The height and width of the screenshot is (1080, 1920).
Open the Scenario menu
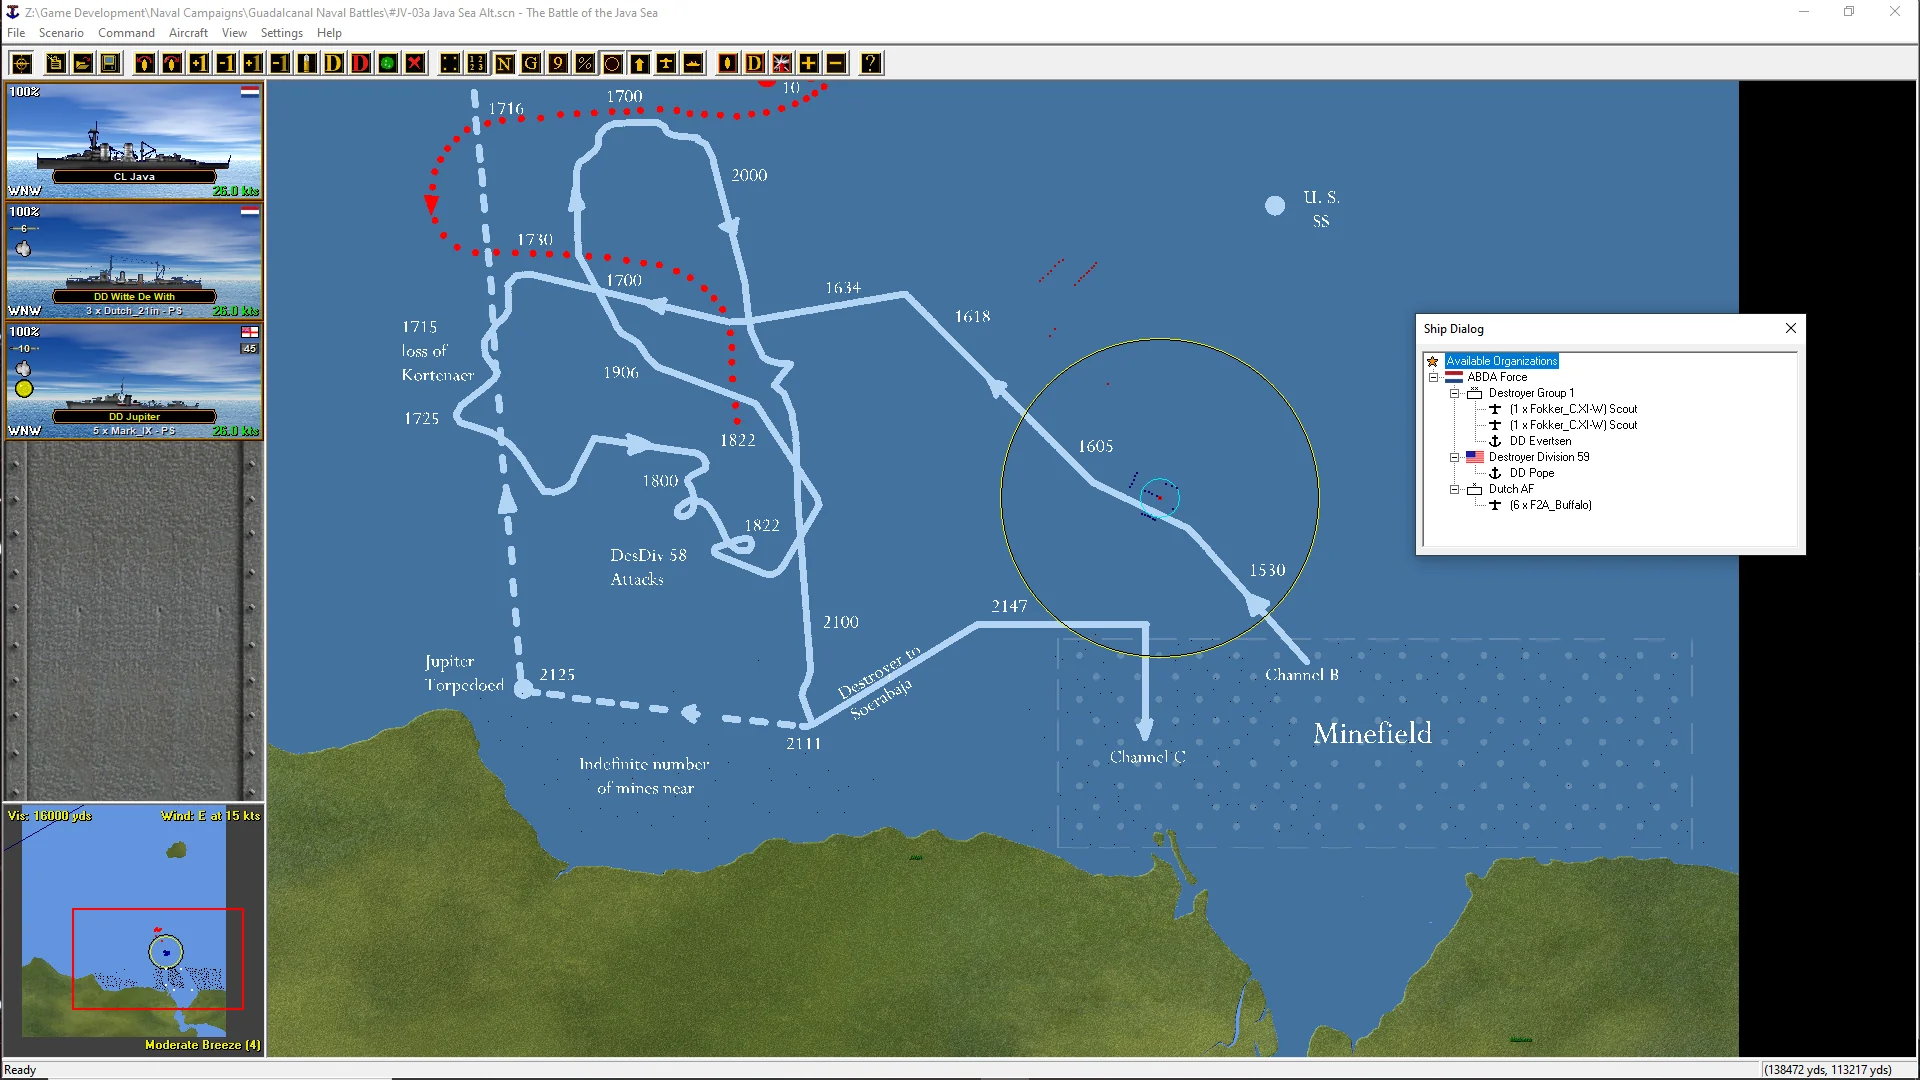tap(61, 33)
